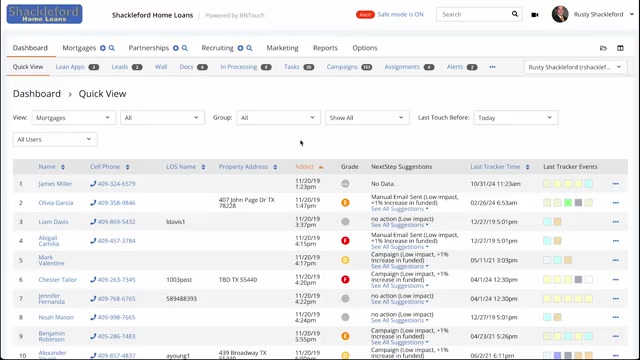640x360 pixels.
Task: Click the search icon next to Mortgages
Action: [112, 48]
